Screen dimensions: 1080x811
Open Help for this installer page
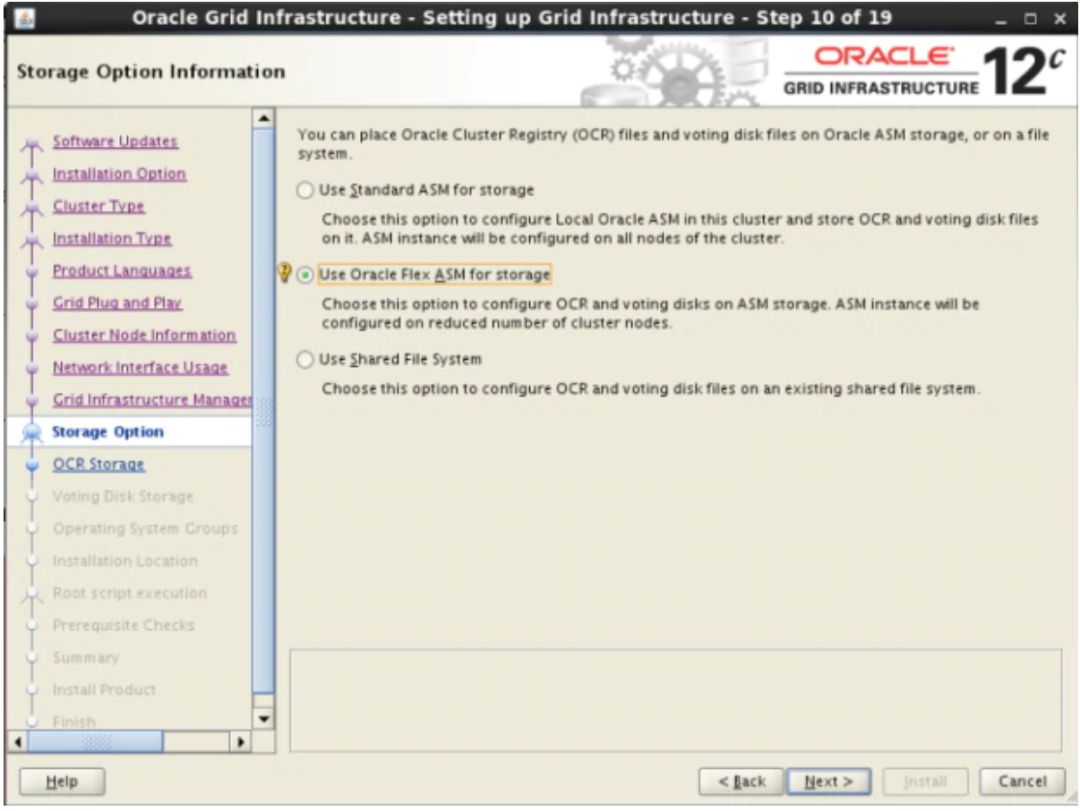coord(62,781)
